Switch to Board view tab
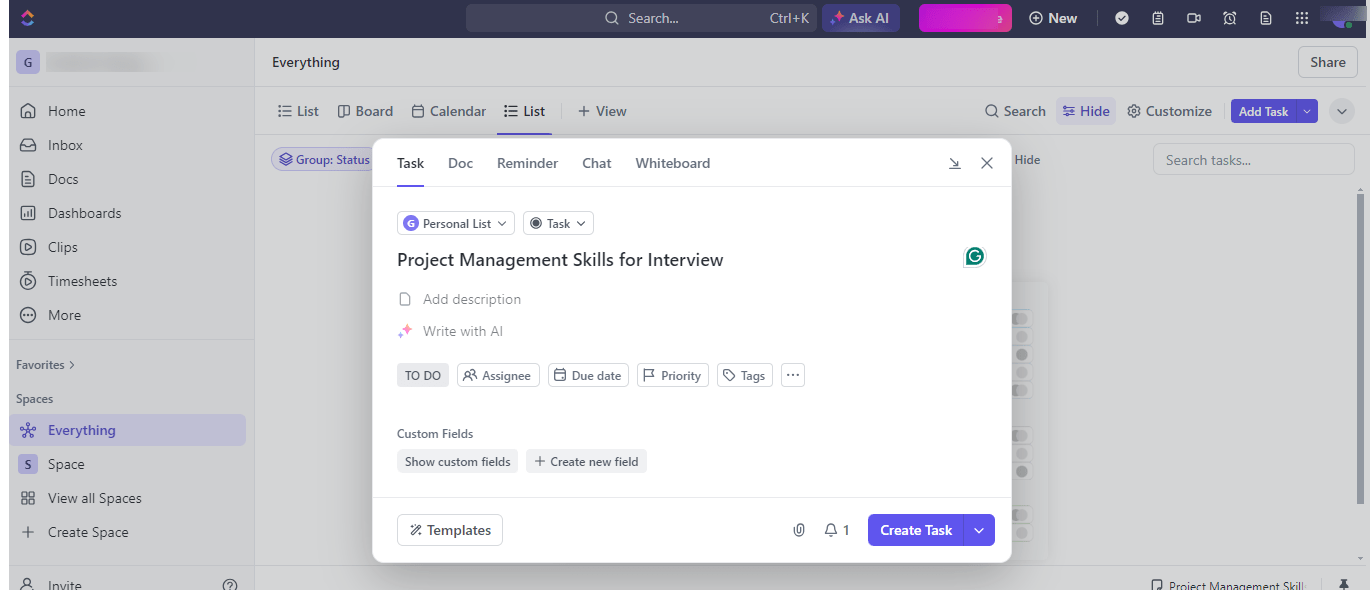 click(x=365, y=111)
